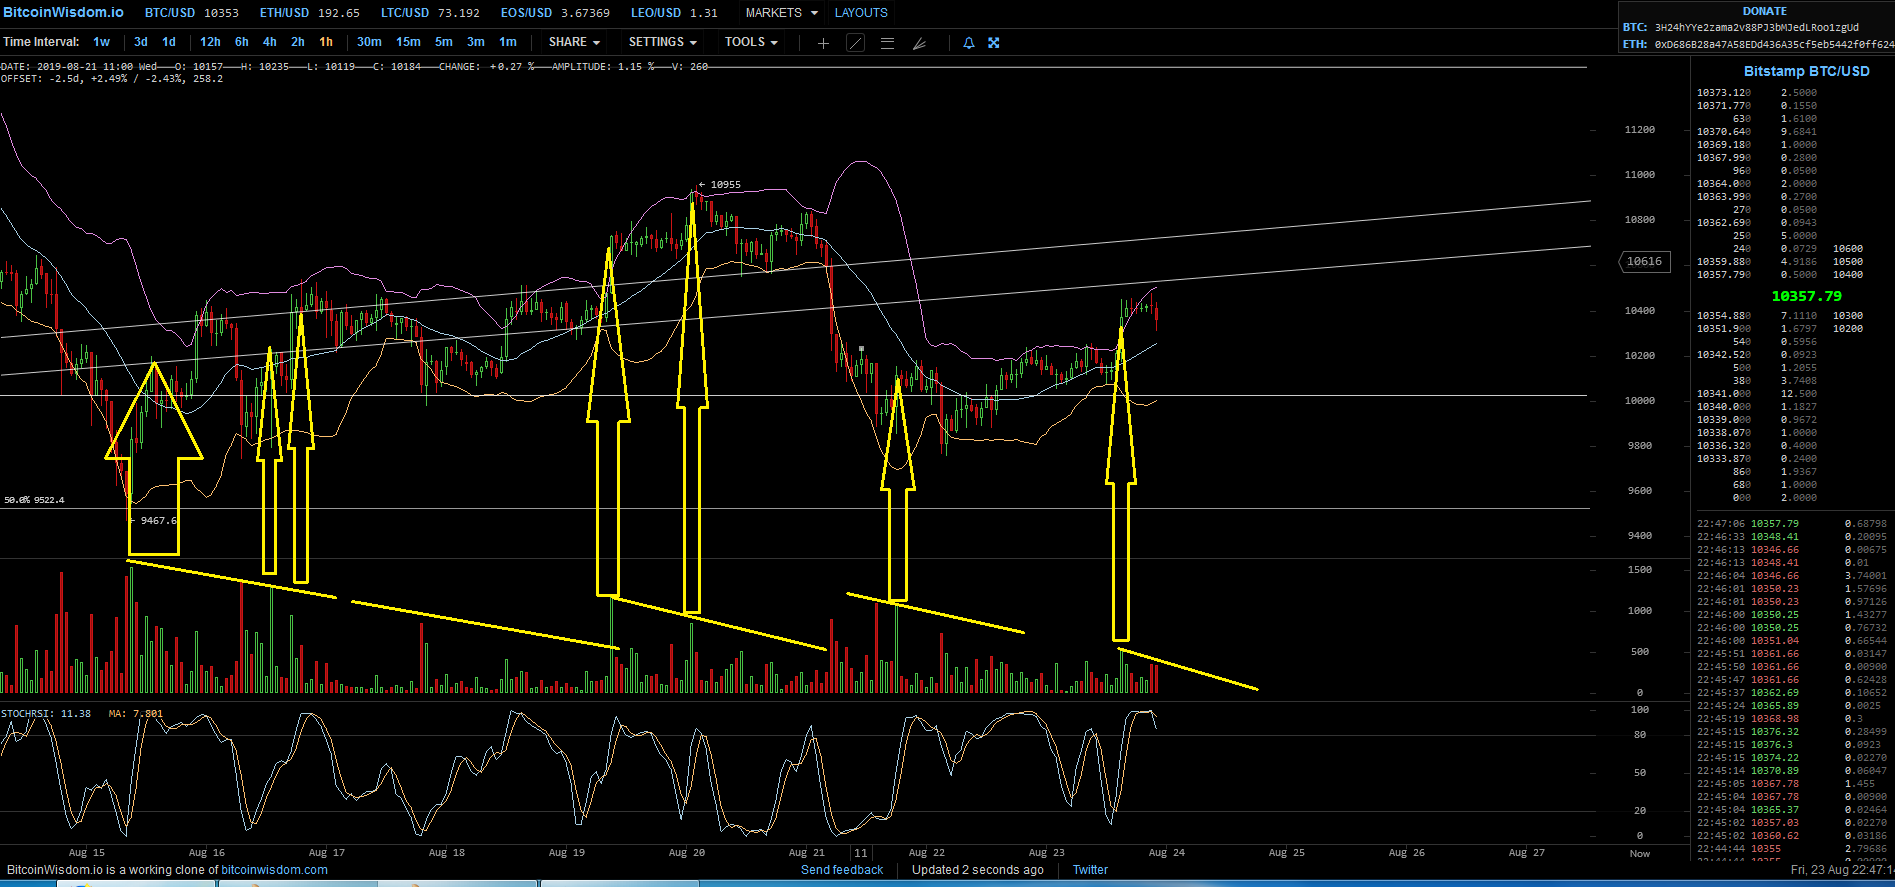The width and height of the screenshot is (1895, 887).
Task: Go to the BitcoinWisdom.io home logo
Action: click(x=63, y=12)
